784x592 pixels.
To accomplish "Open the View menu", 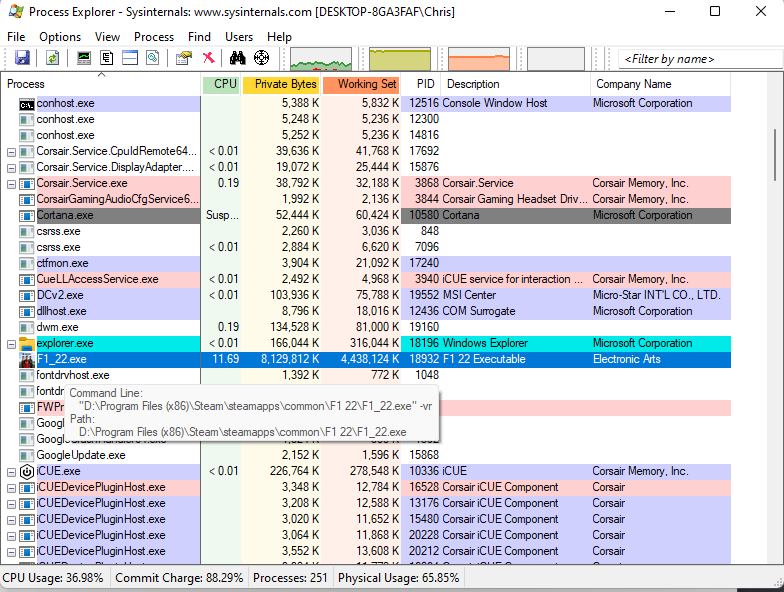I will (x=108, y=37).
